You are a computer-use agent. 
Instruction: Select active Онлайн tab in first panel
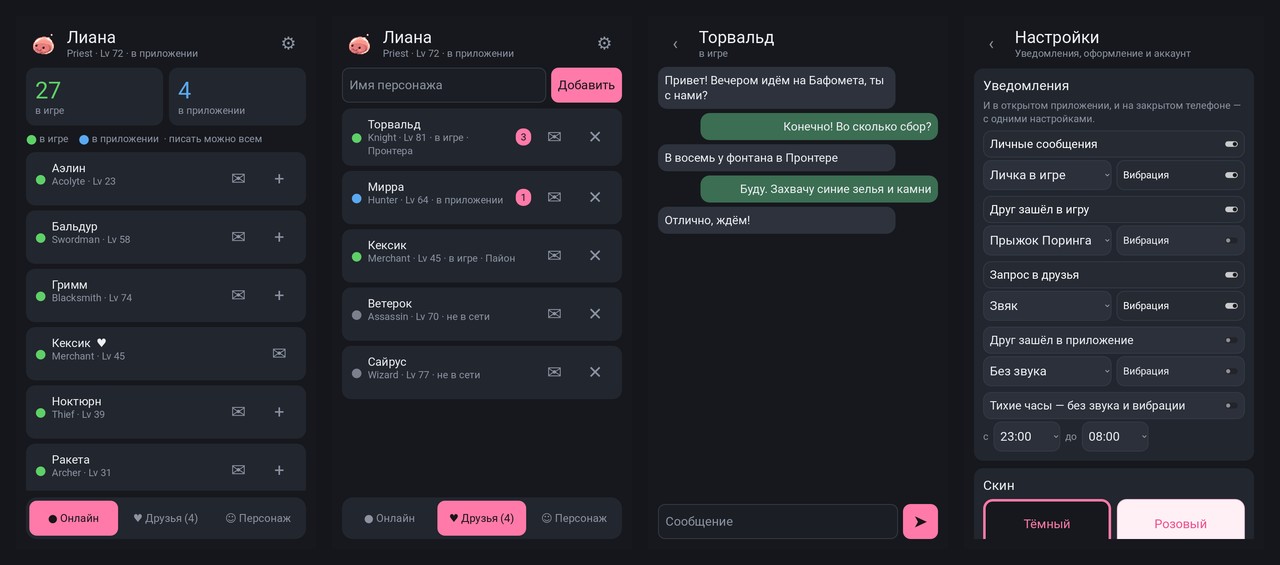click(74, 518)
